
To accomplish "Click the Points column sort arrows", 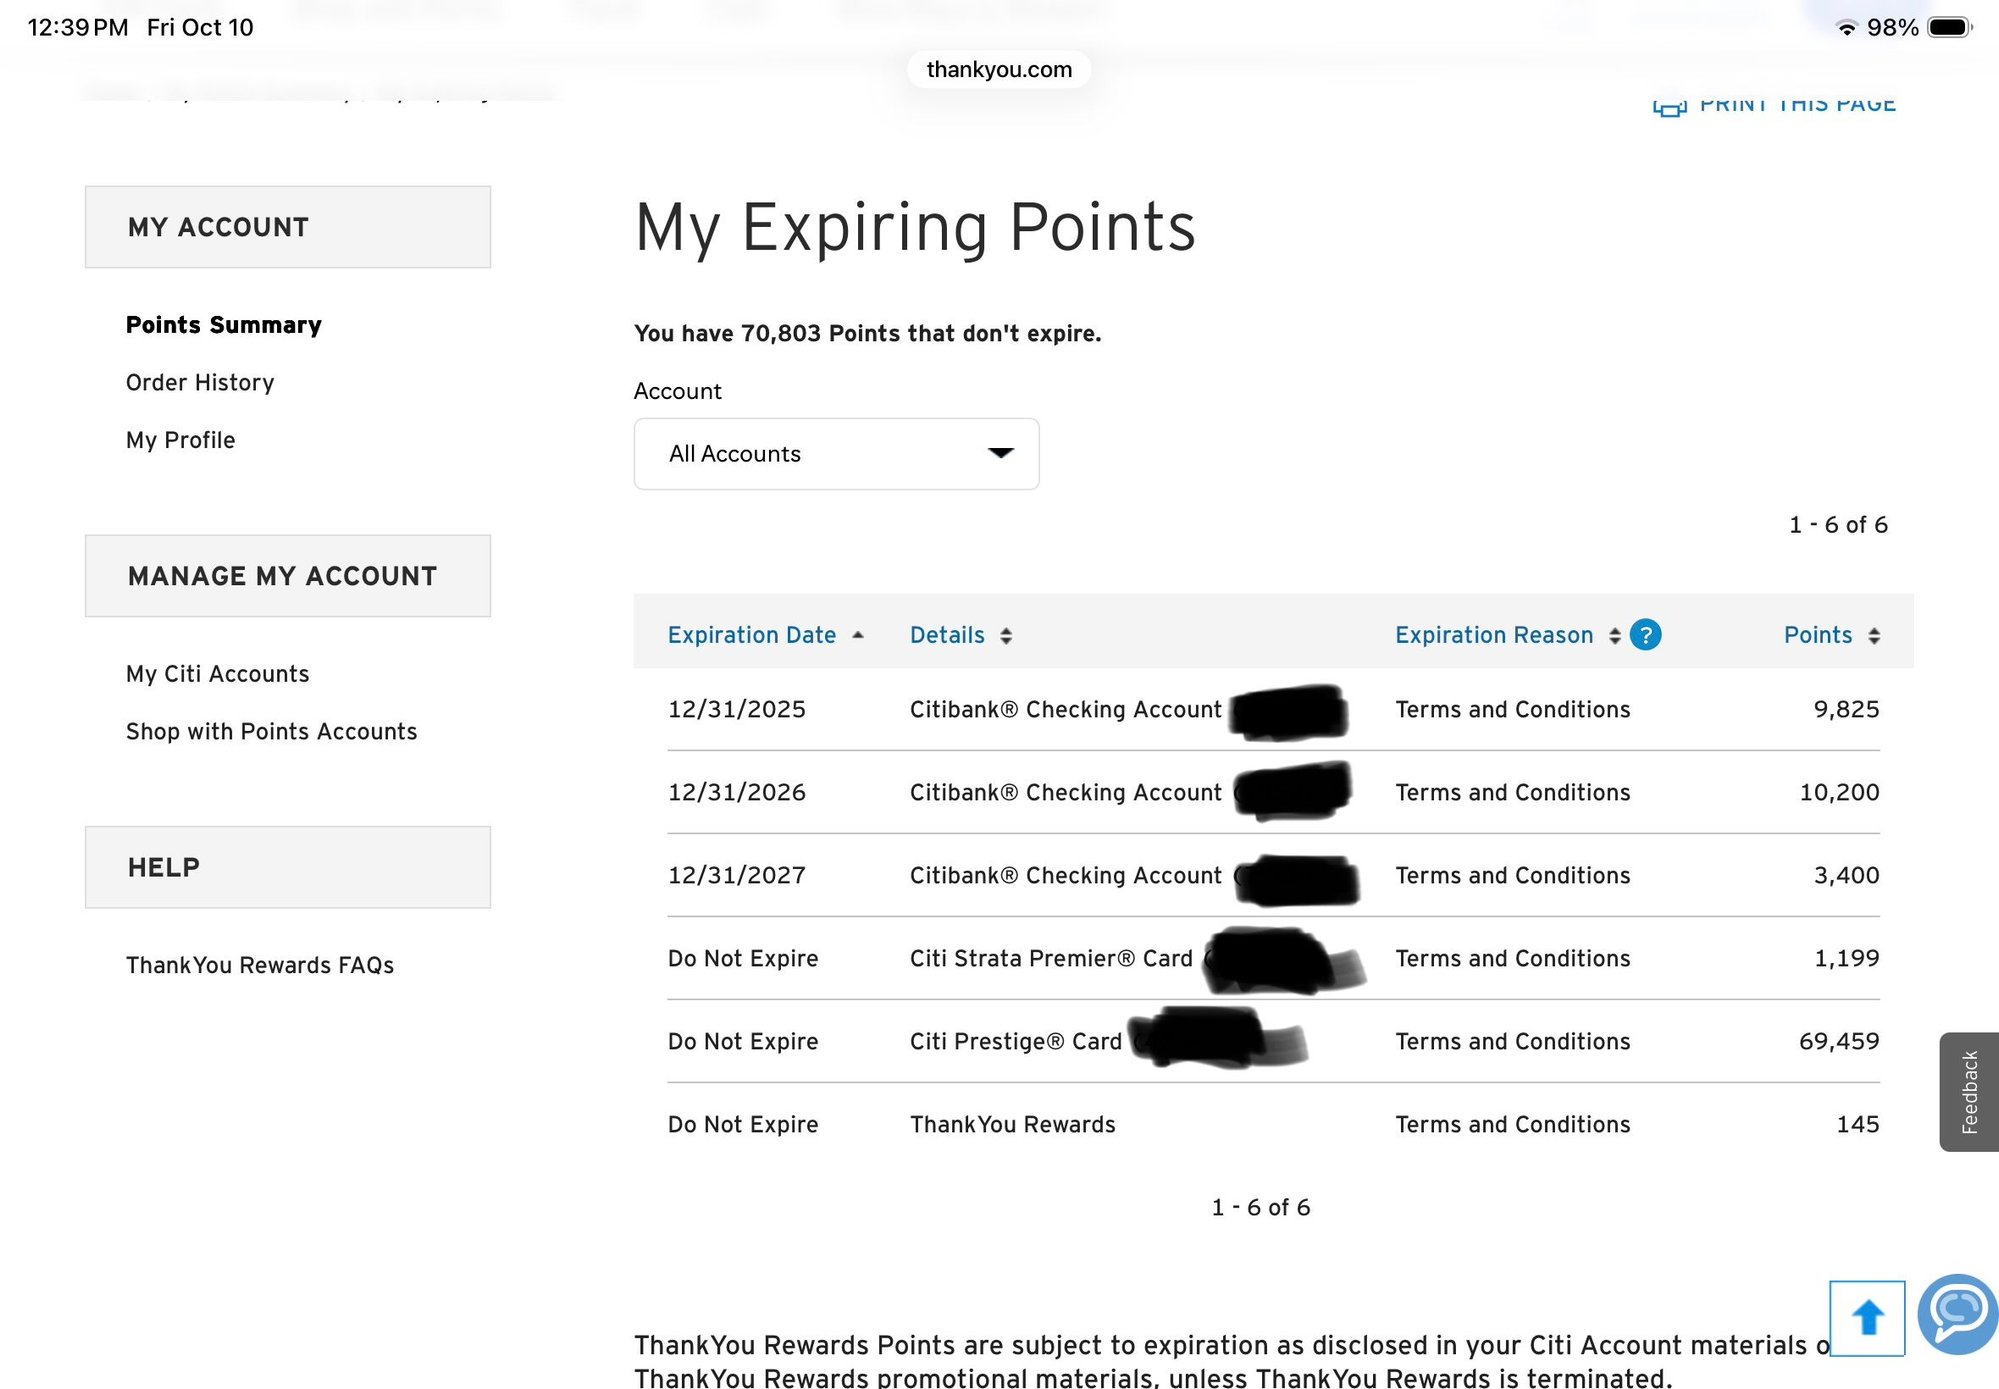I will pos(1873,636).
